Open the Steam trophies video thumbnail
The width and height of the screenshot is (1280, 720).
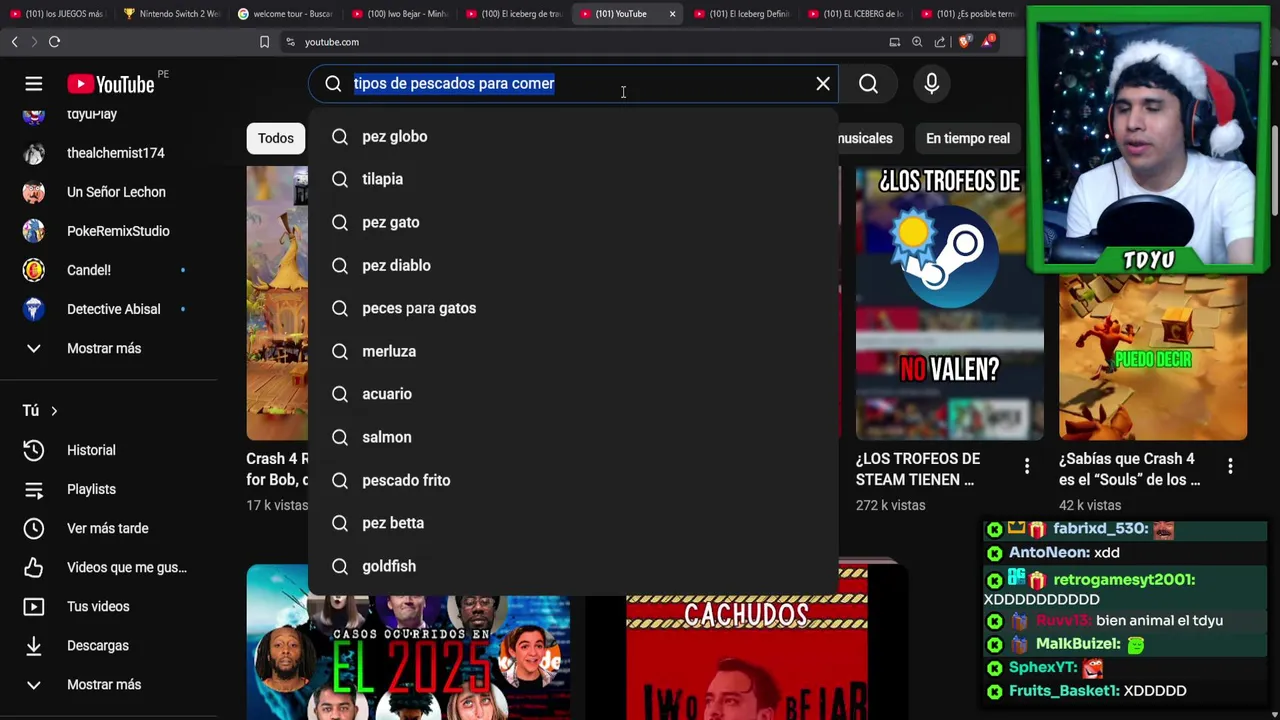(949, 304)
